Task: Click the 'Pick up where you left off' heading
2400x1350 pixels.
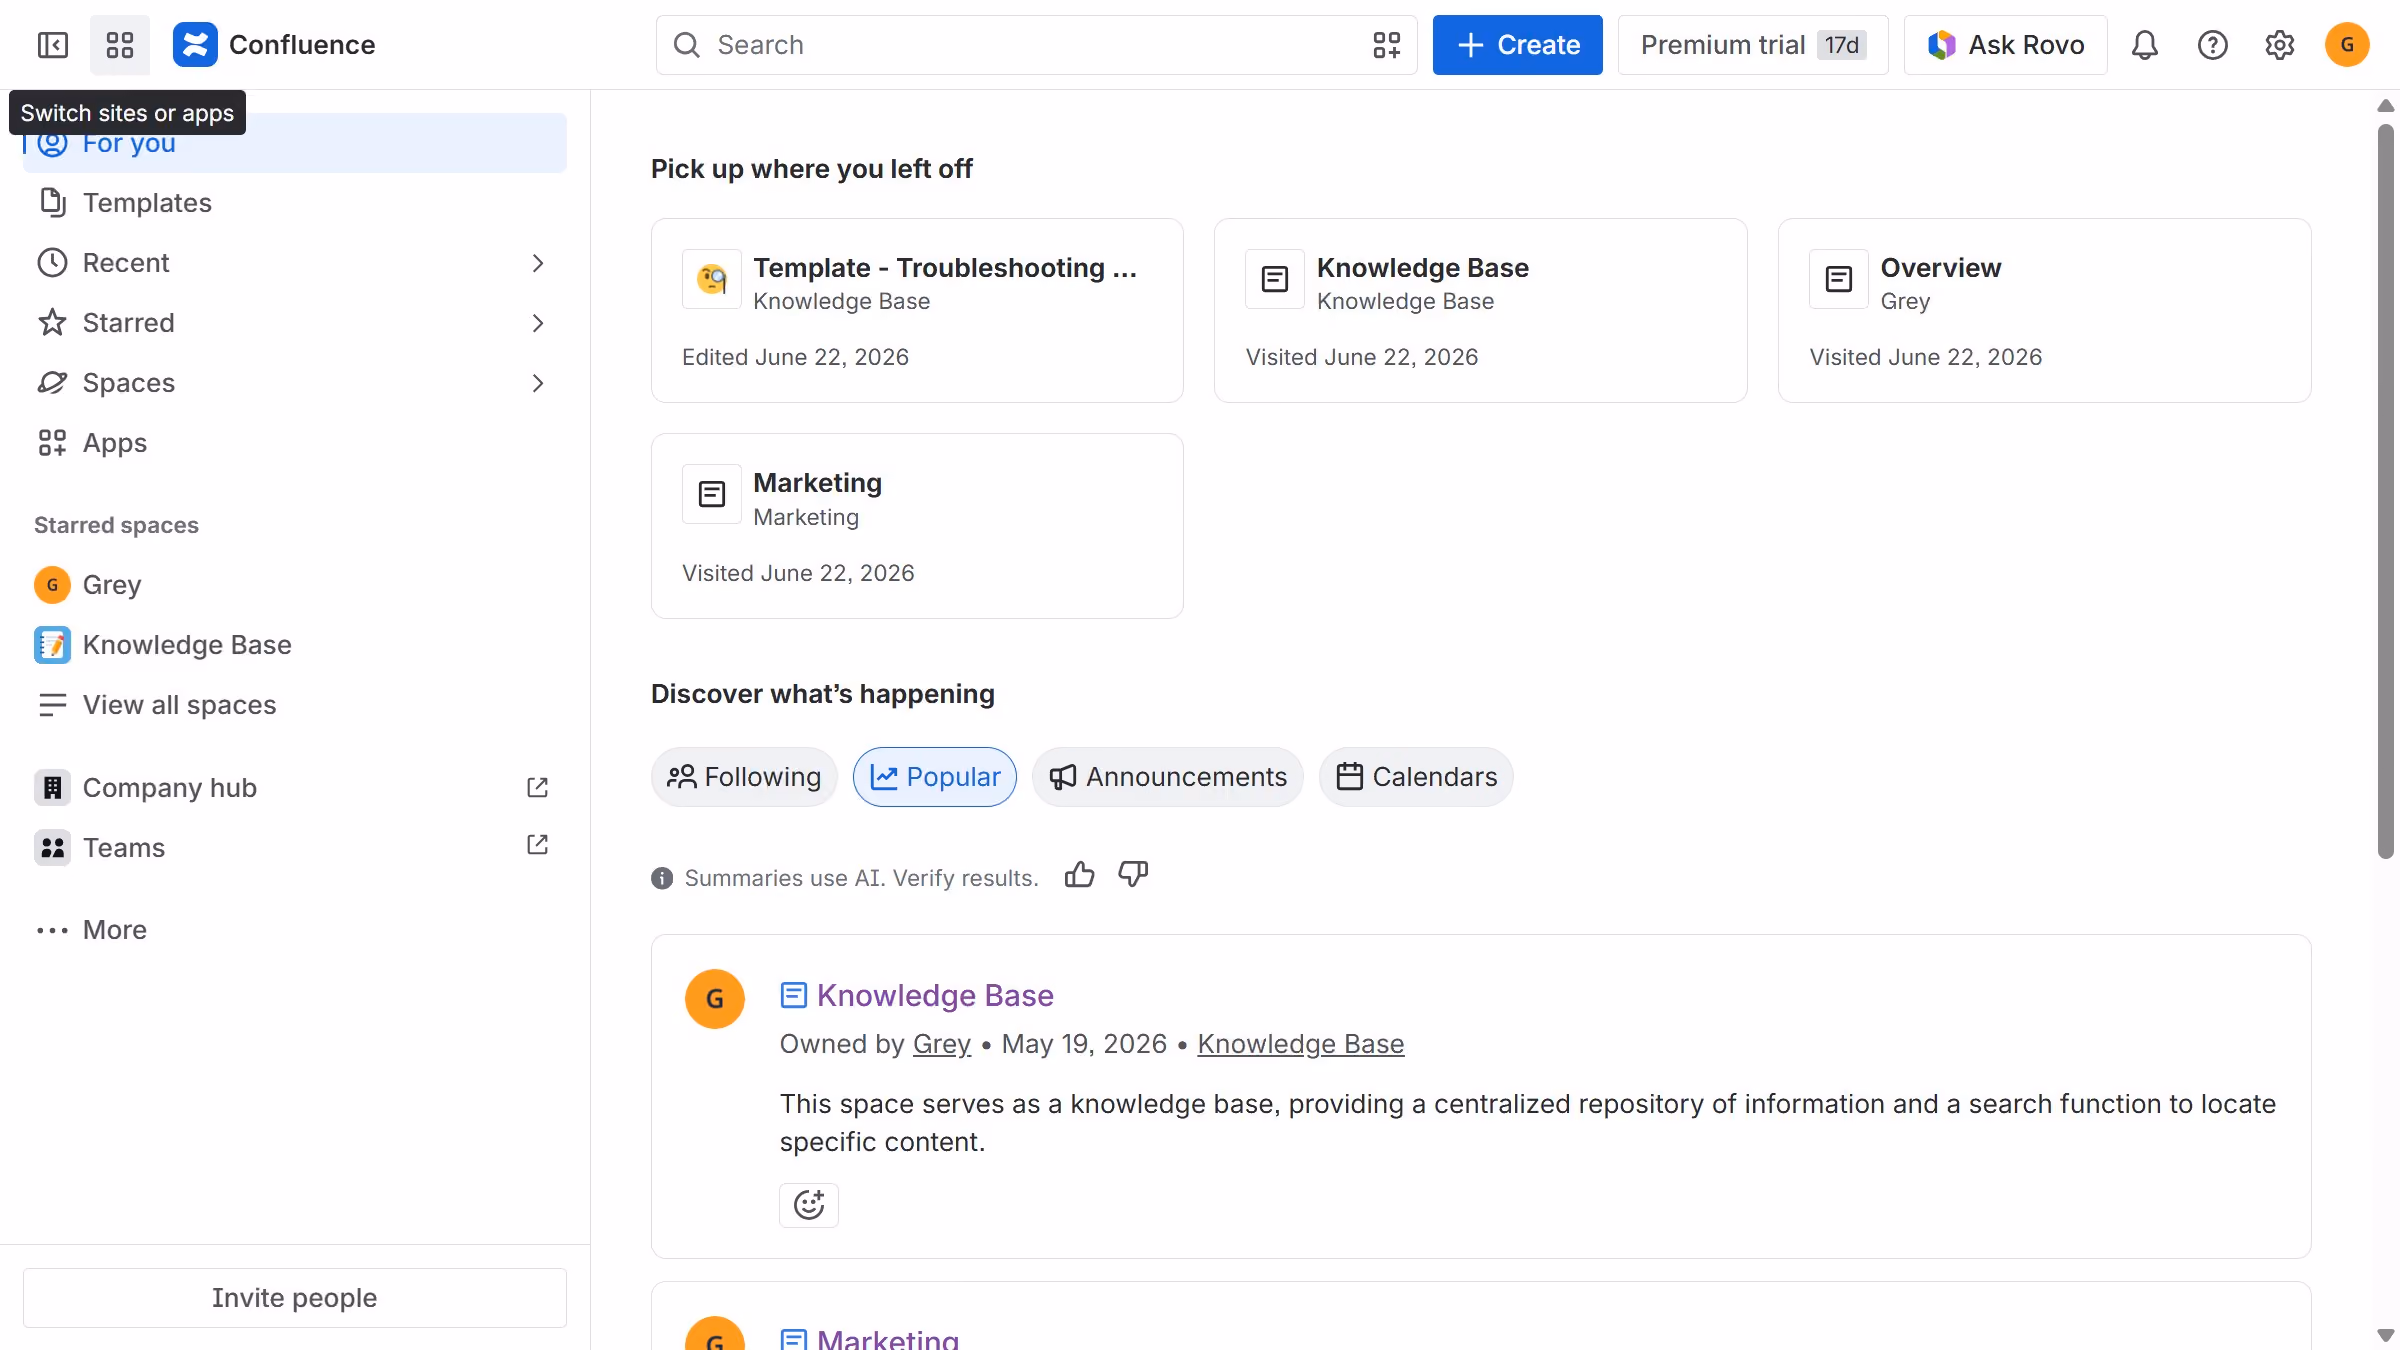Action: (811, 169)
